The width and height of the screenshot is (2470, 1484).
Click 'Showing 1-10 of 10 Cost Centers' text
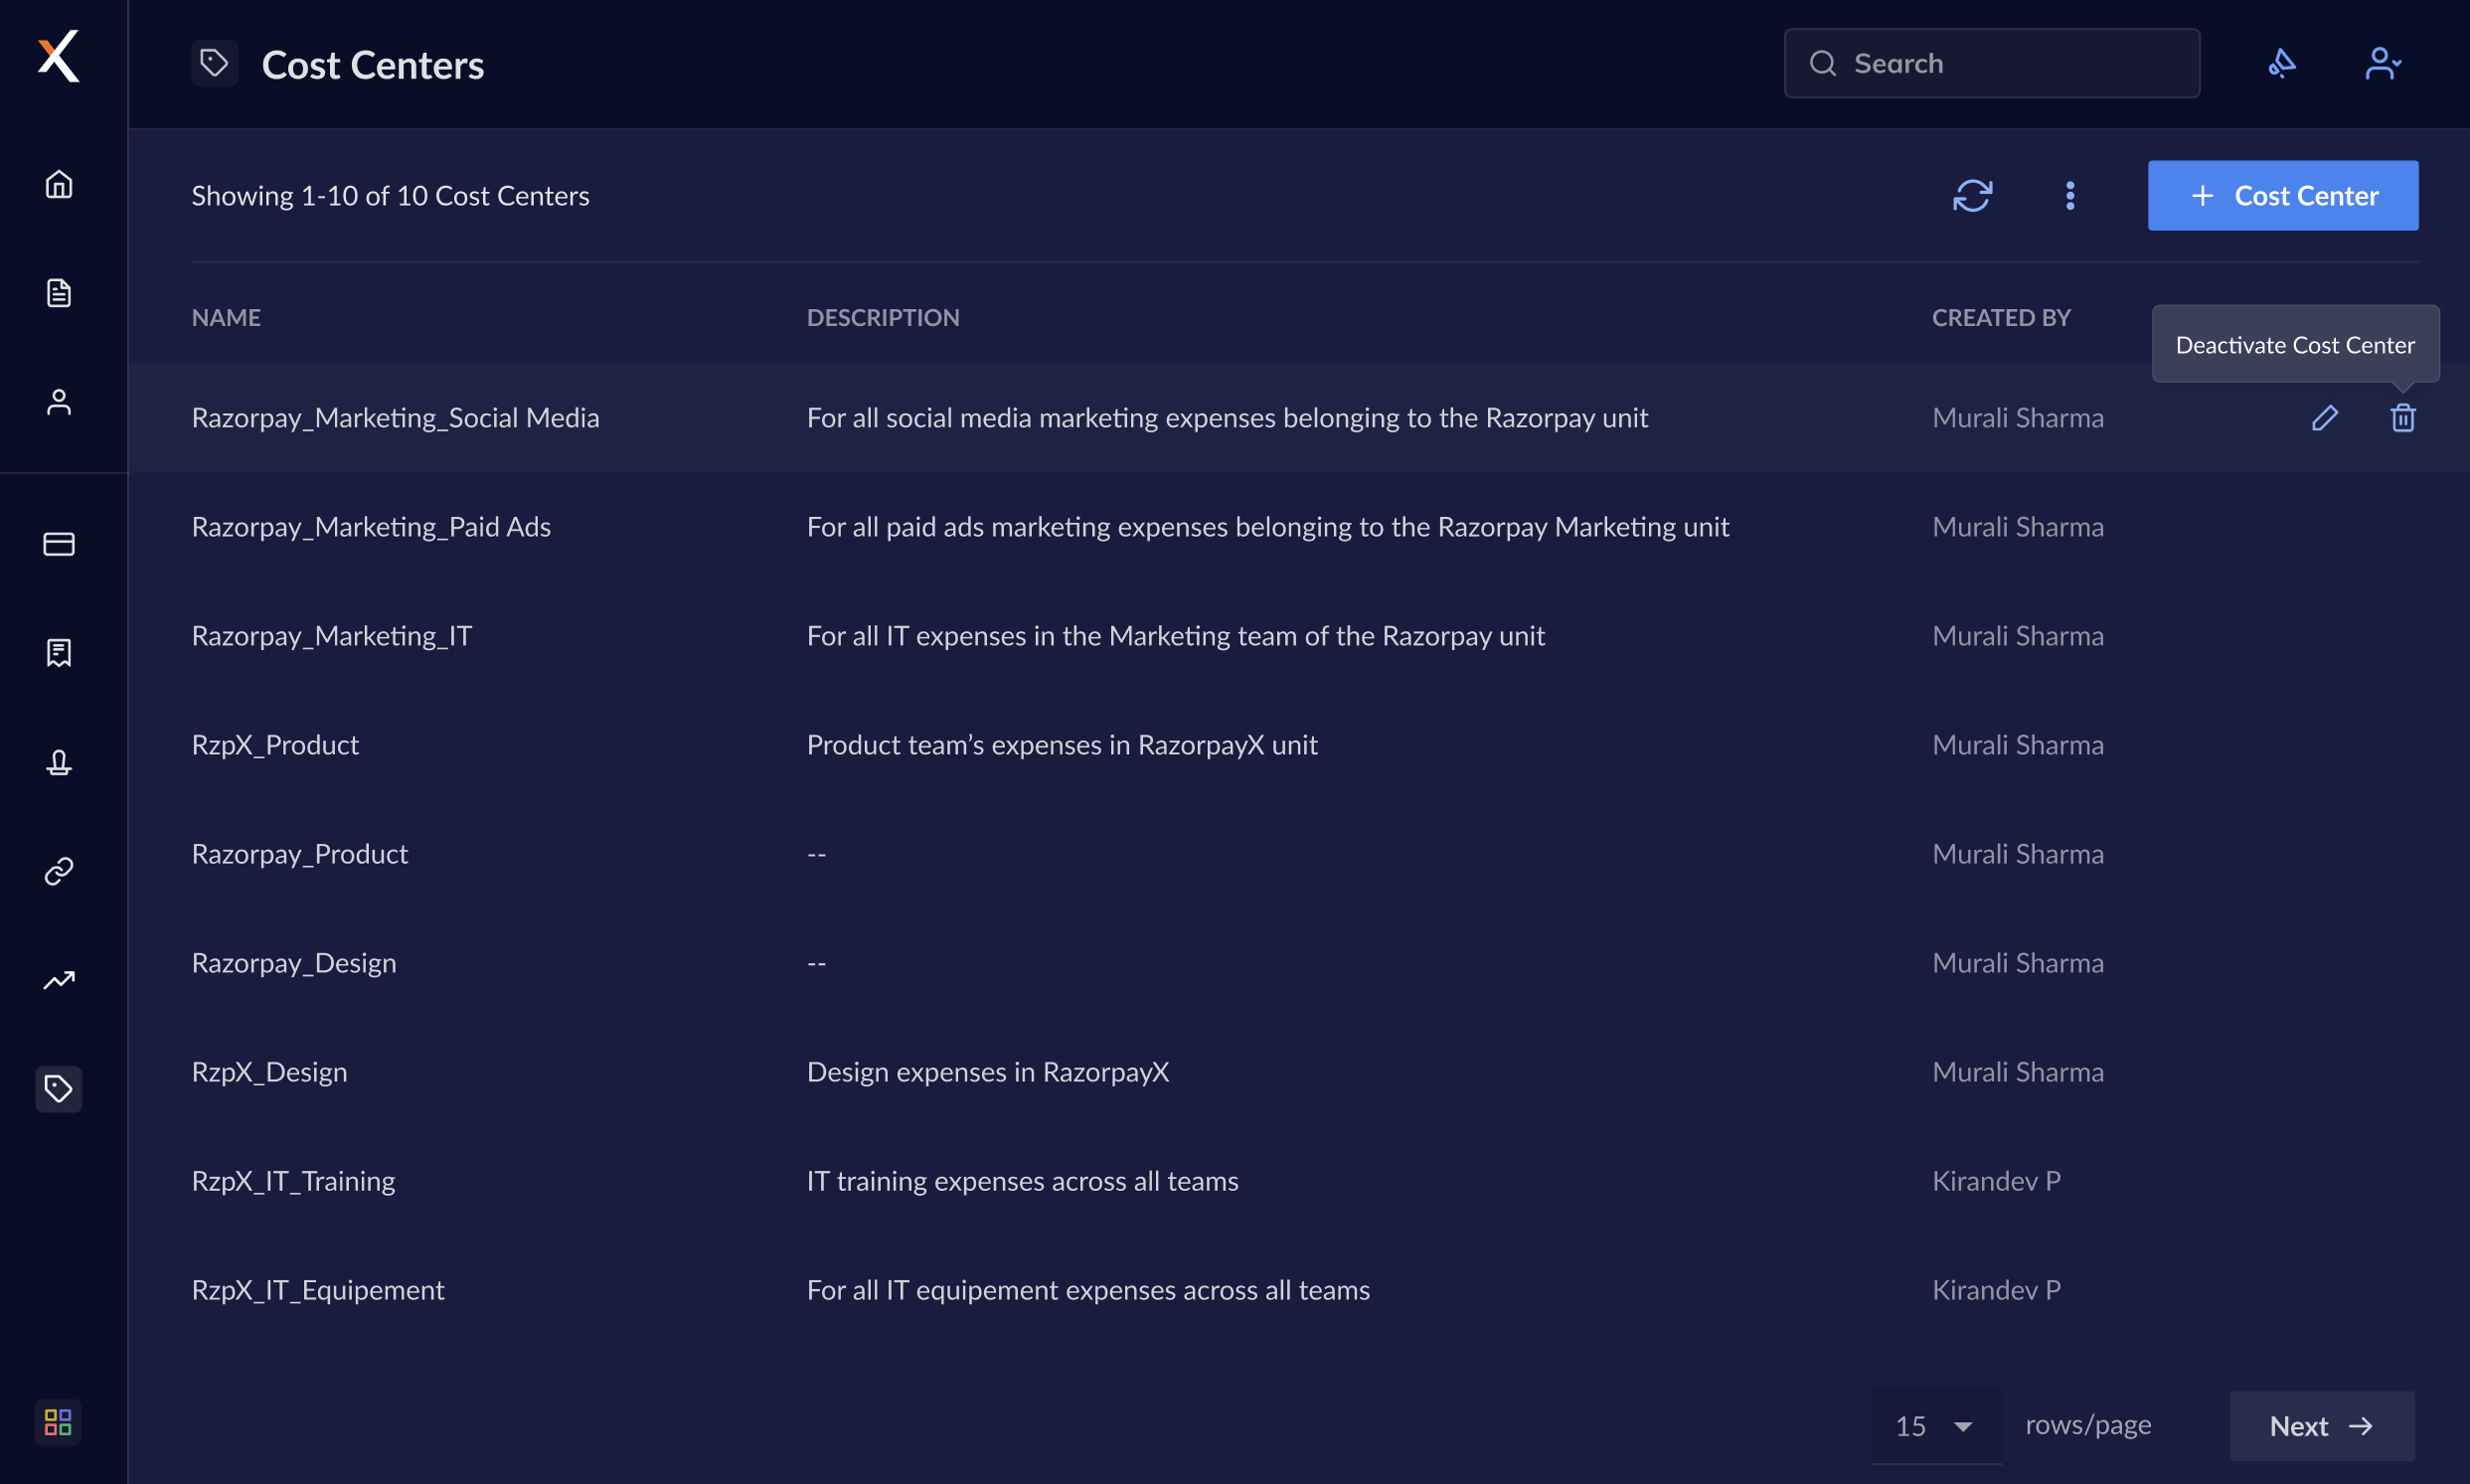pos(391,196)
